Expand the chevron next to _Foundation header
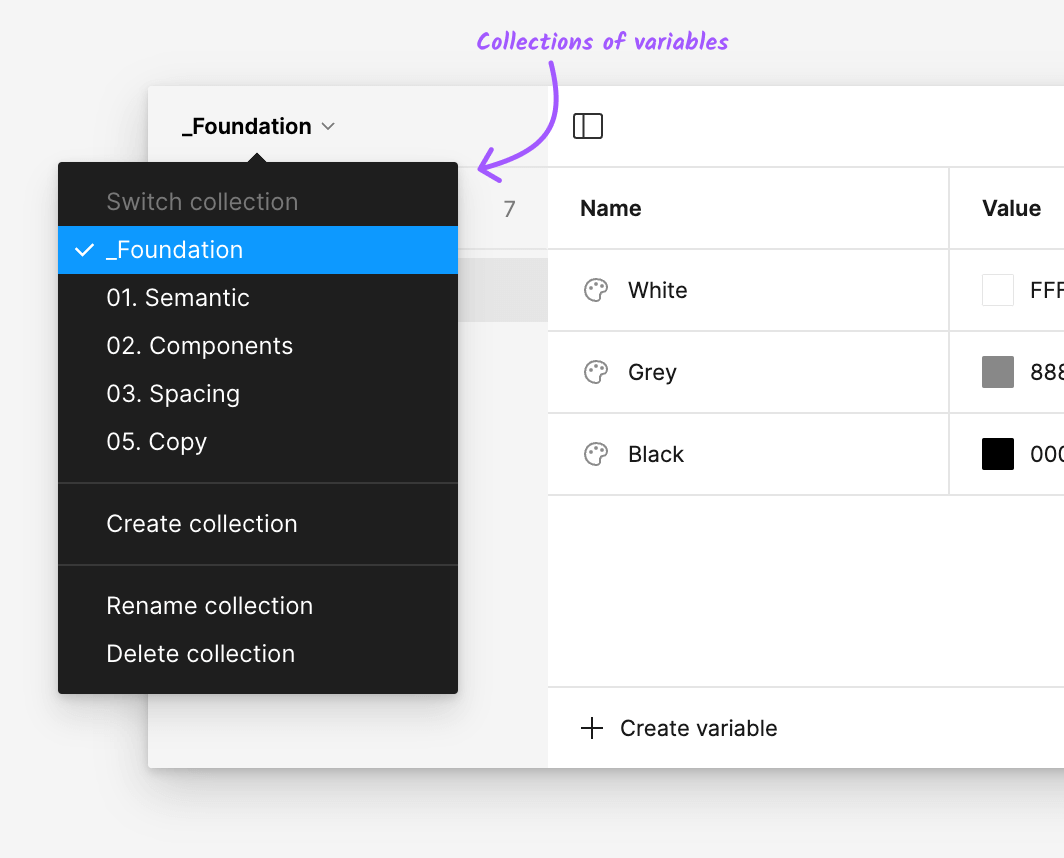 click(x=328, y=126)
